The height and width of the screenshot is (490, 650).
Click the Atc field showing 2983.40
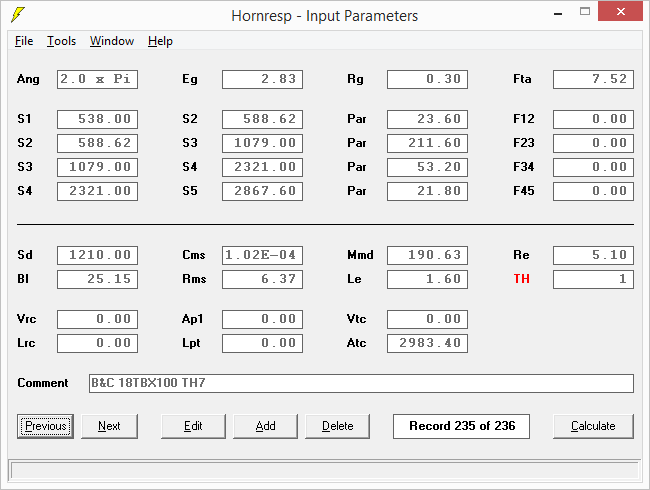click(427, 343)
